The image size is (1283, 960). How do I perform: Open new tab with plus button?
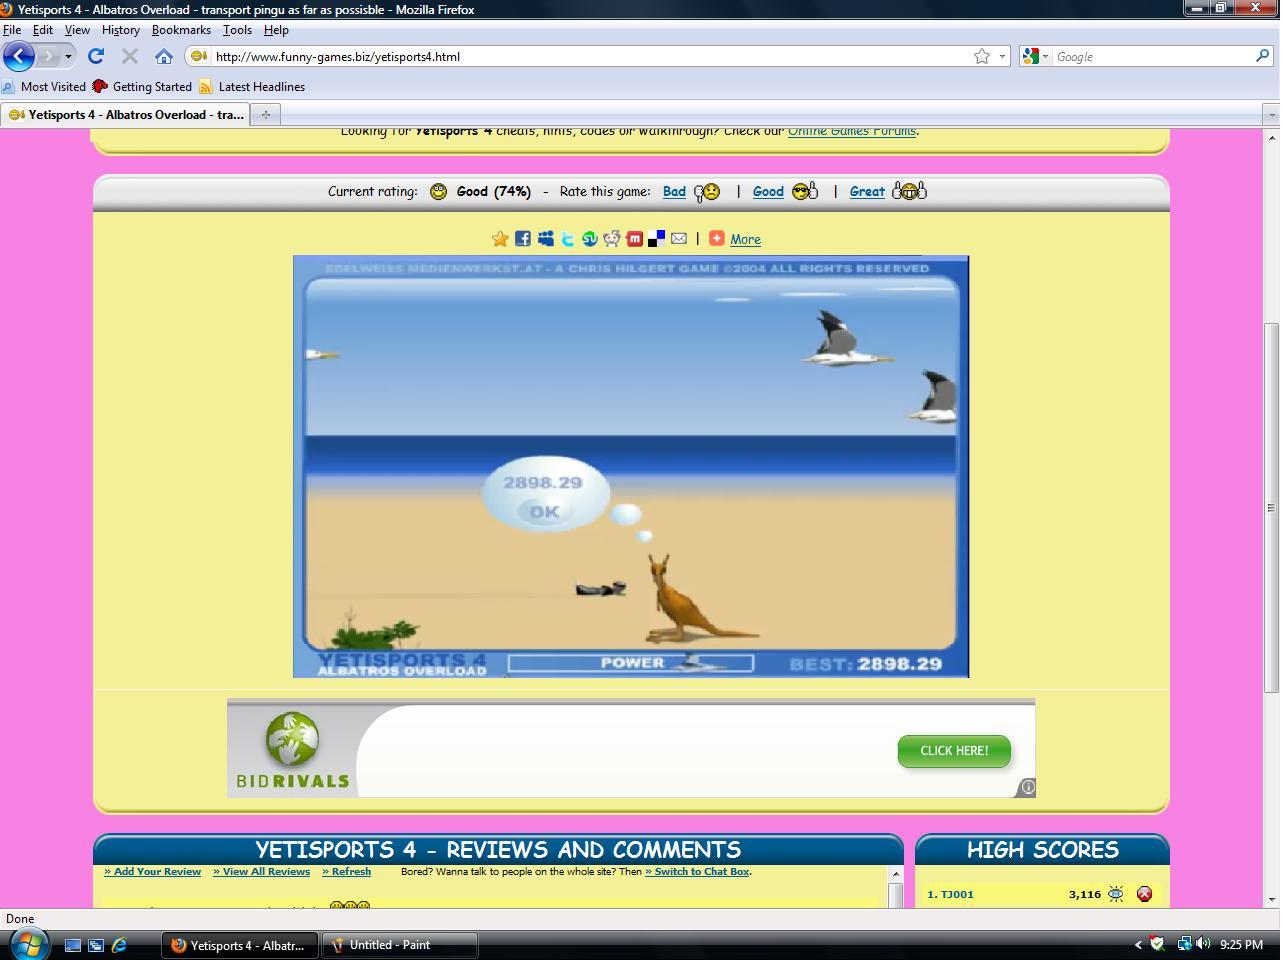coord(265,114)
